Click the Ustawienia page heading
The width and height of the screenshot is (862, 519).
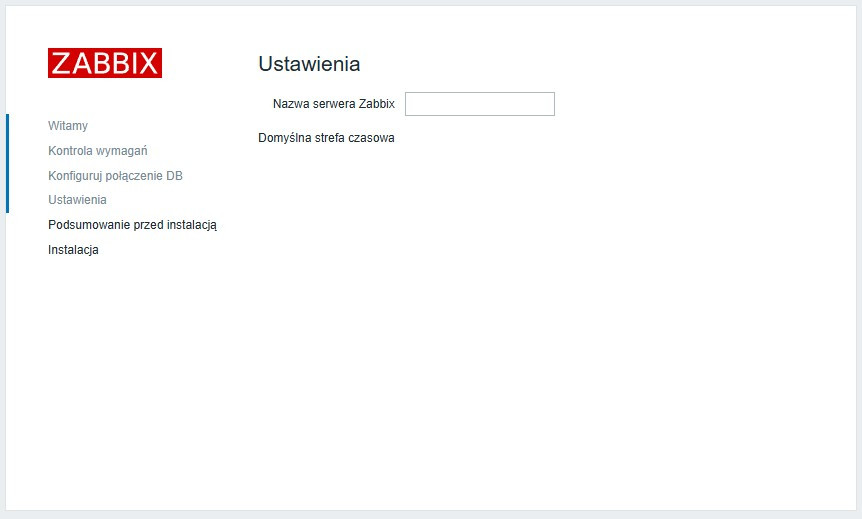coord(309,64)
